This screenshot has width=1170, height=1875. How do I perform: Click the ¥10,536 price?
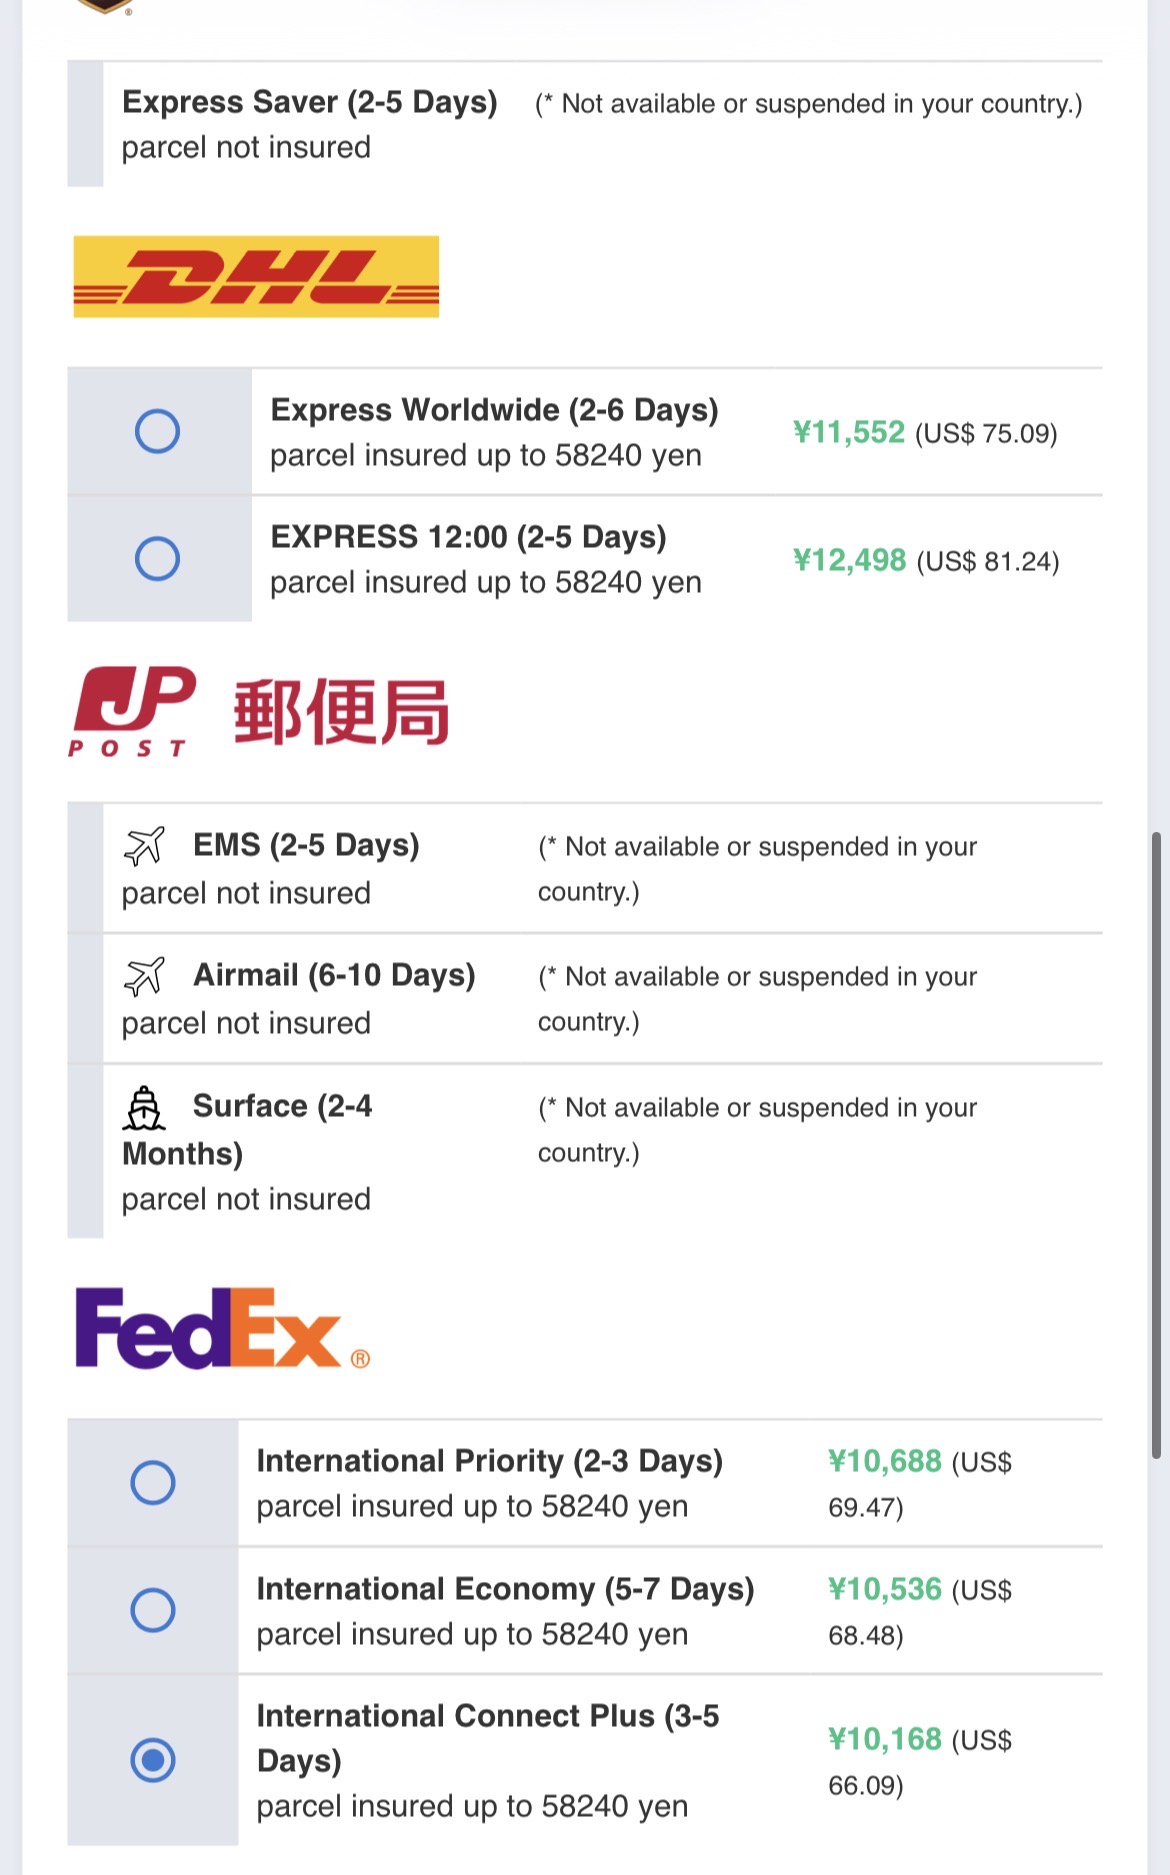tap(885, 1589)
